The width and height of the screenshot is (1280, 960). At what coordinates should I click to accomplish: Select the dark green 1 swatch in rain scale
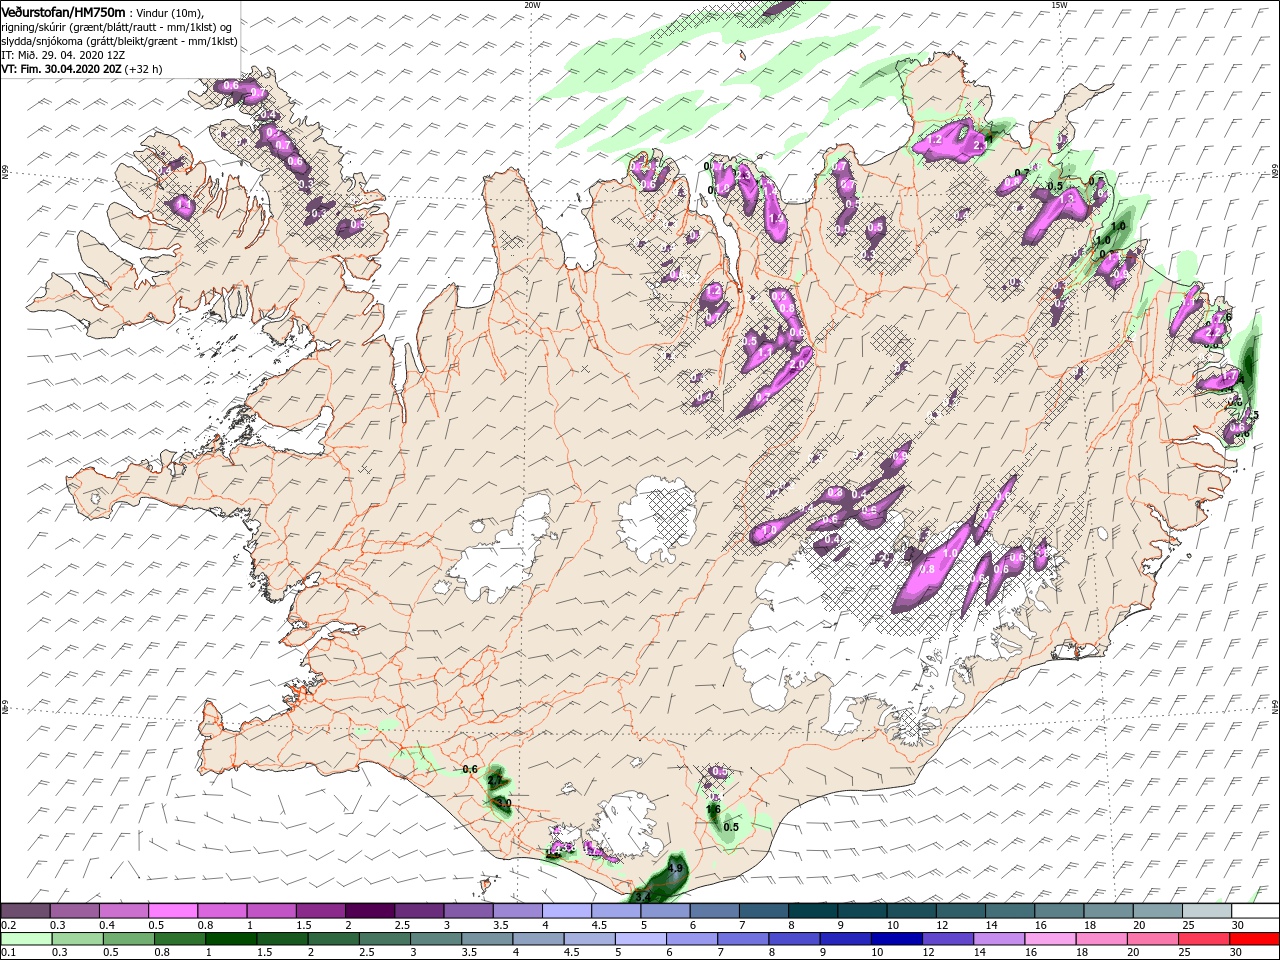point(231,939)
